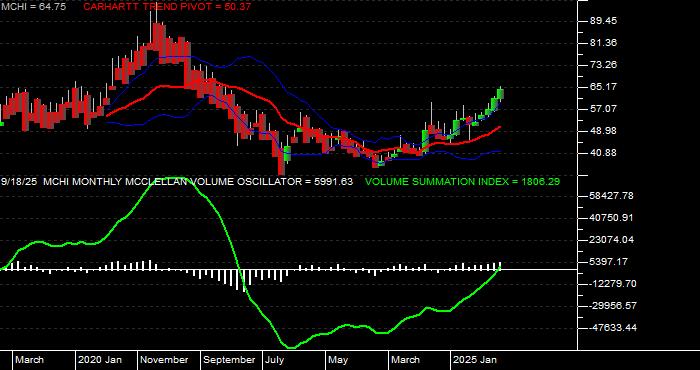This screenshot has width=700, height=370.
Task: Select the CARHARTT TREND PIVOT = 50.37 label
Action: click(x=167, y=7)
